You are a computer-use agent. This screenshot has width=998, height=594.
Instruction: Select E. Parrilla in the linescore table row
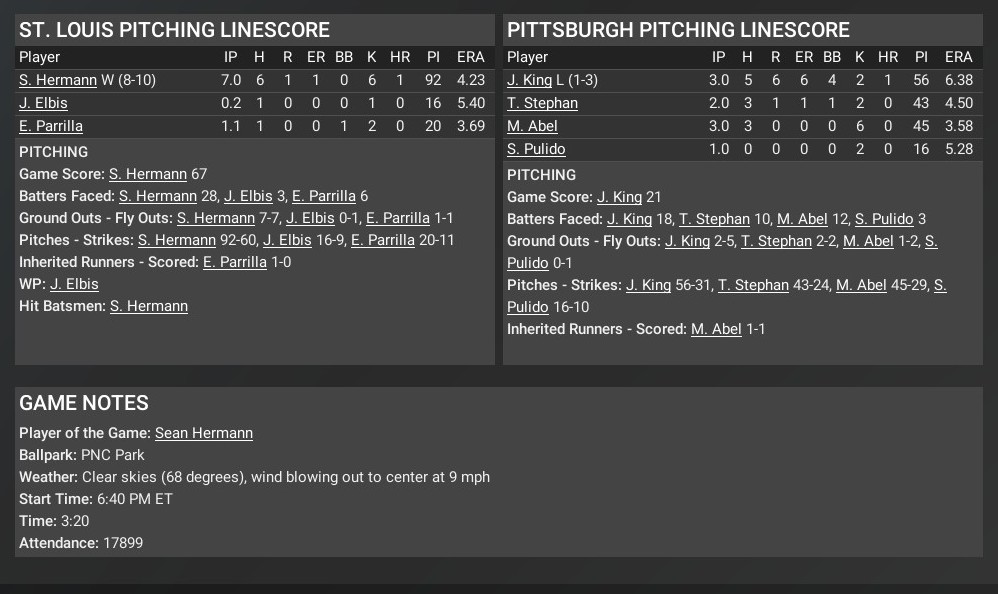[51, 126]
